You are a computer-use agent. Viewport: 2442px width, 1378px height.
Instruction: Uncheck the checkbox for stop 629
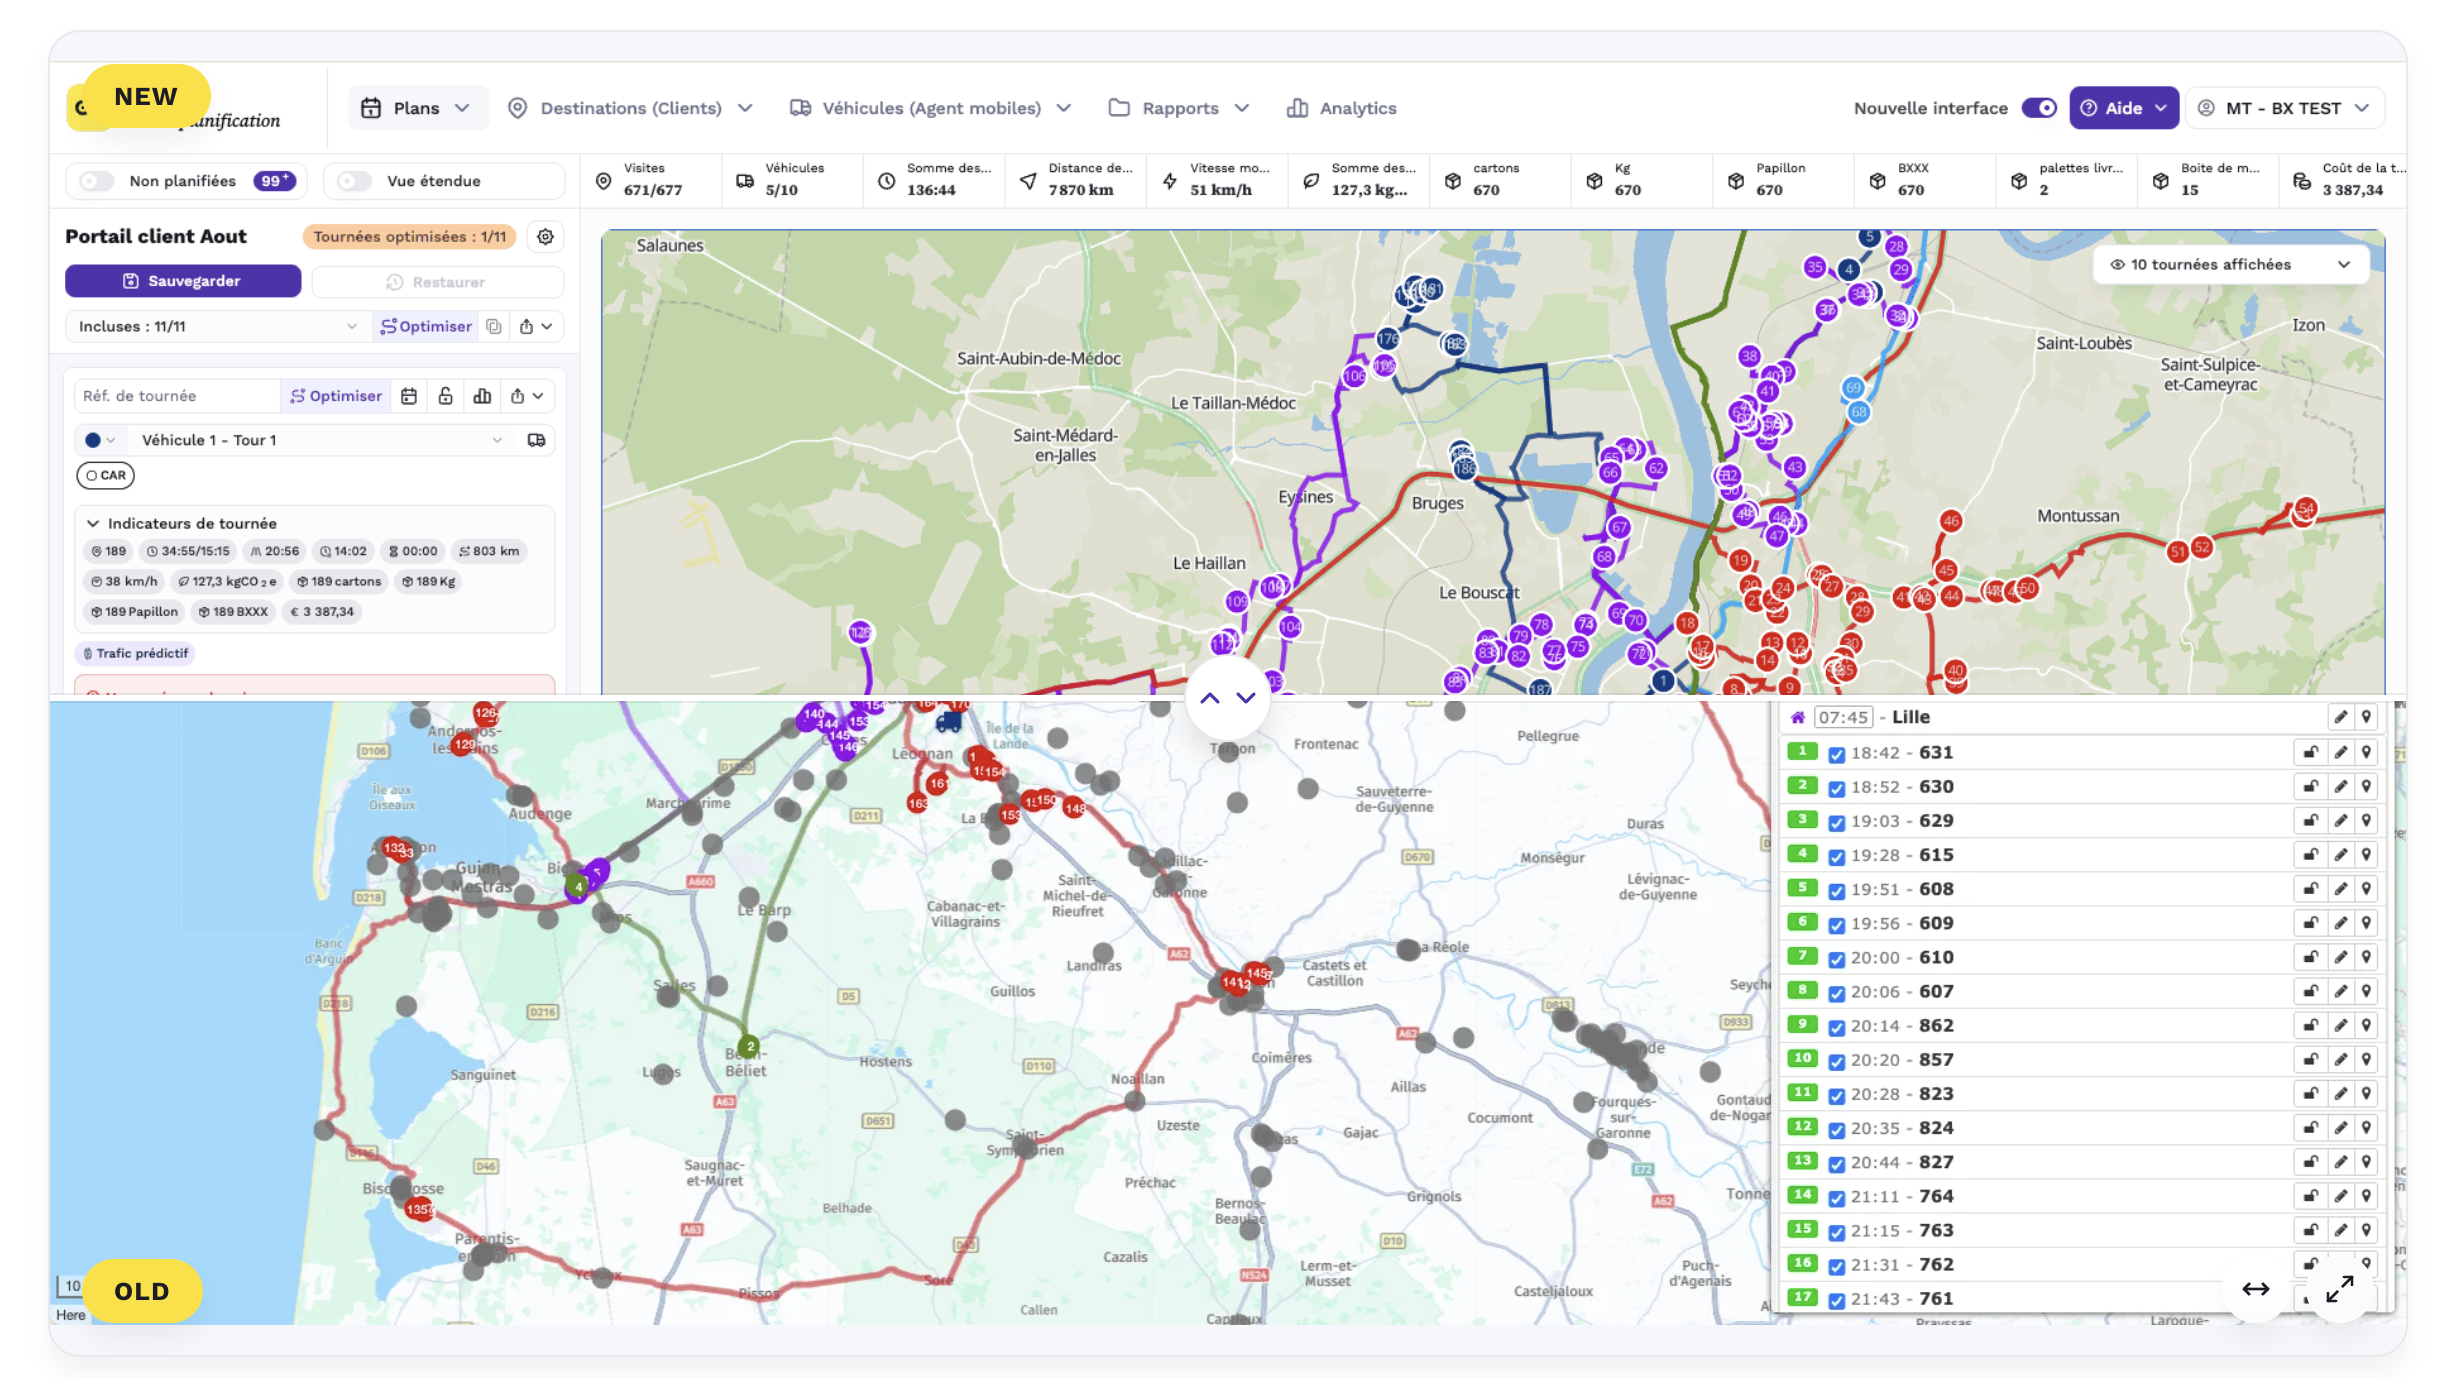tap(1836, 823)
